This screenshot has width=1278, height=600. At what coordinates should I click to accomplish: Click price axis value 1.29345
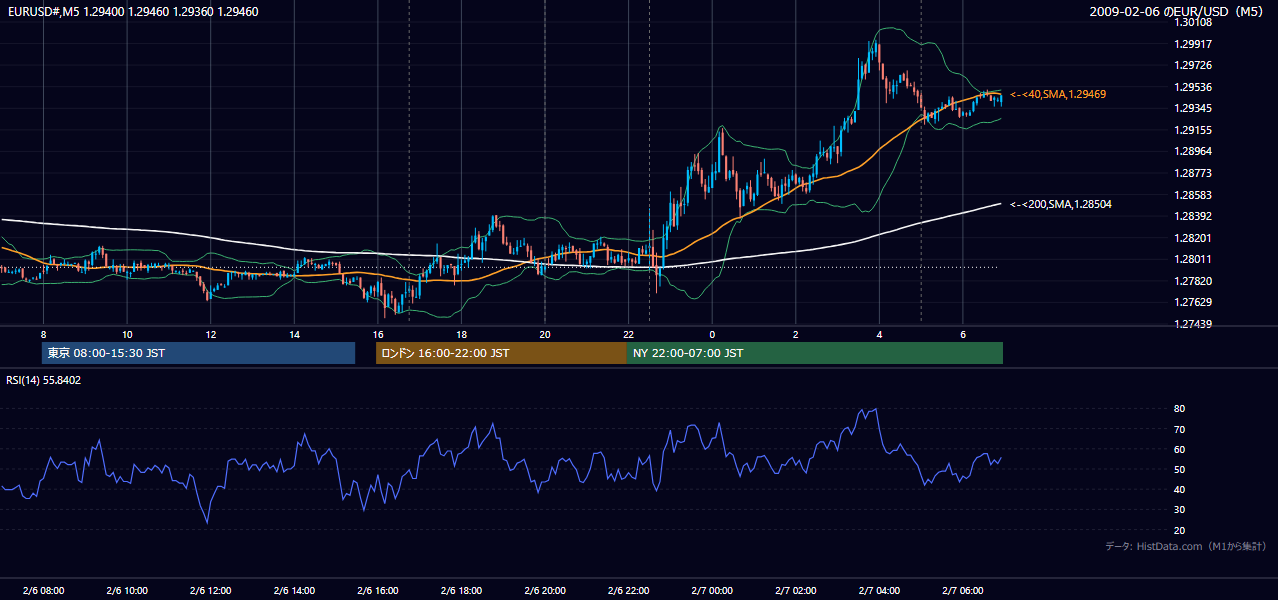[1193, 108]
